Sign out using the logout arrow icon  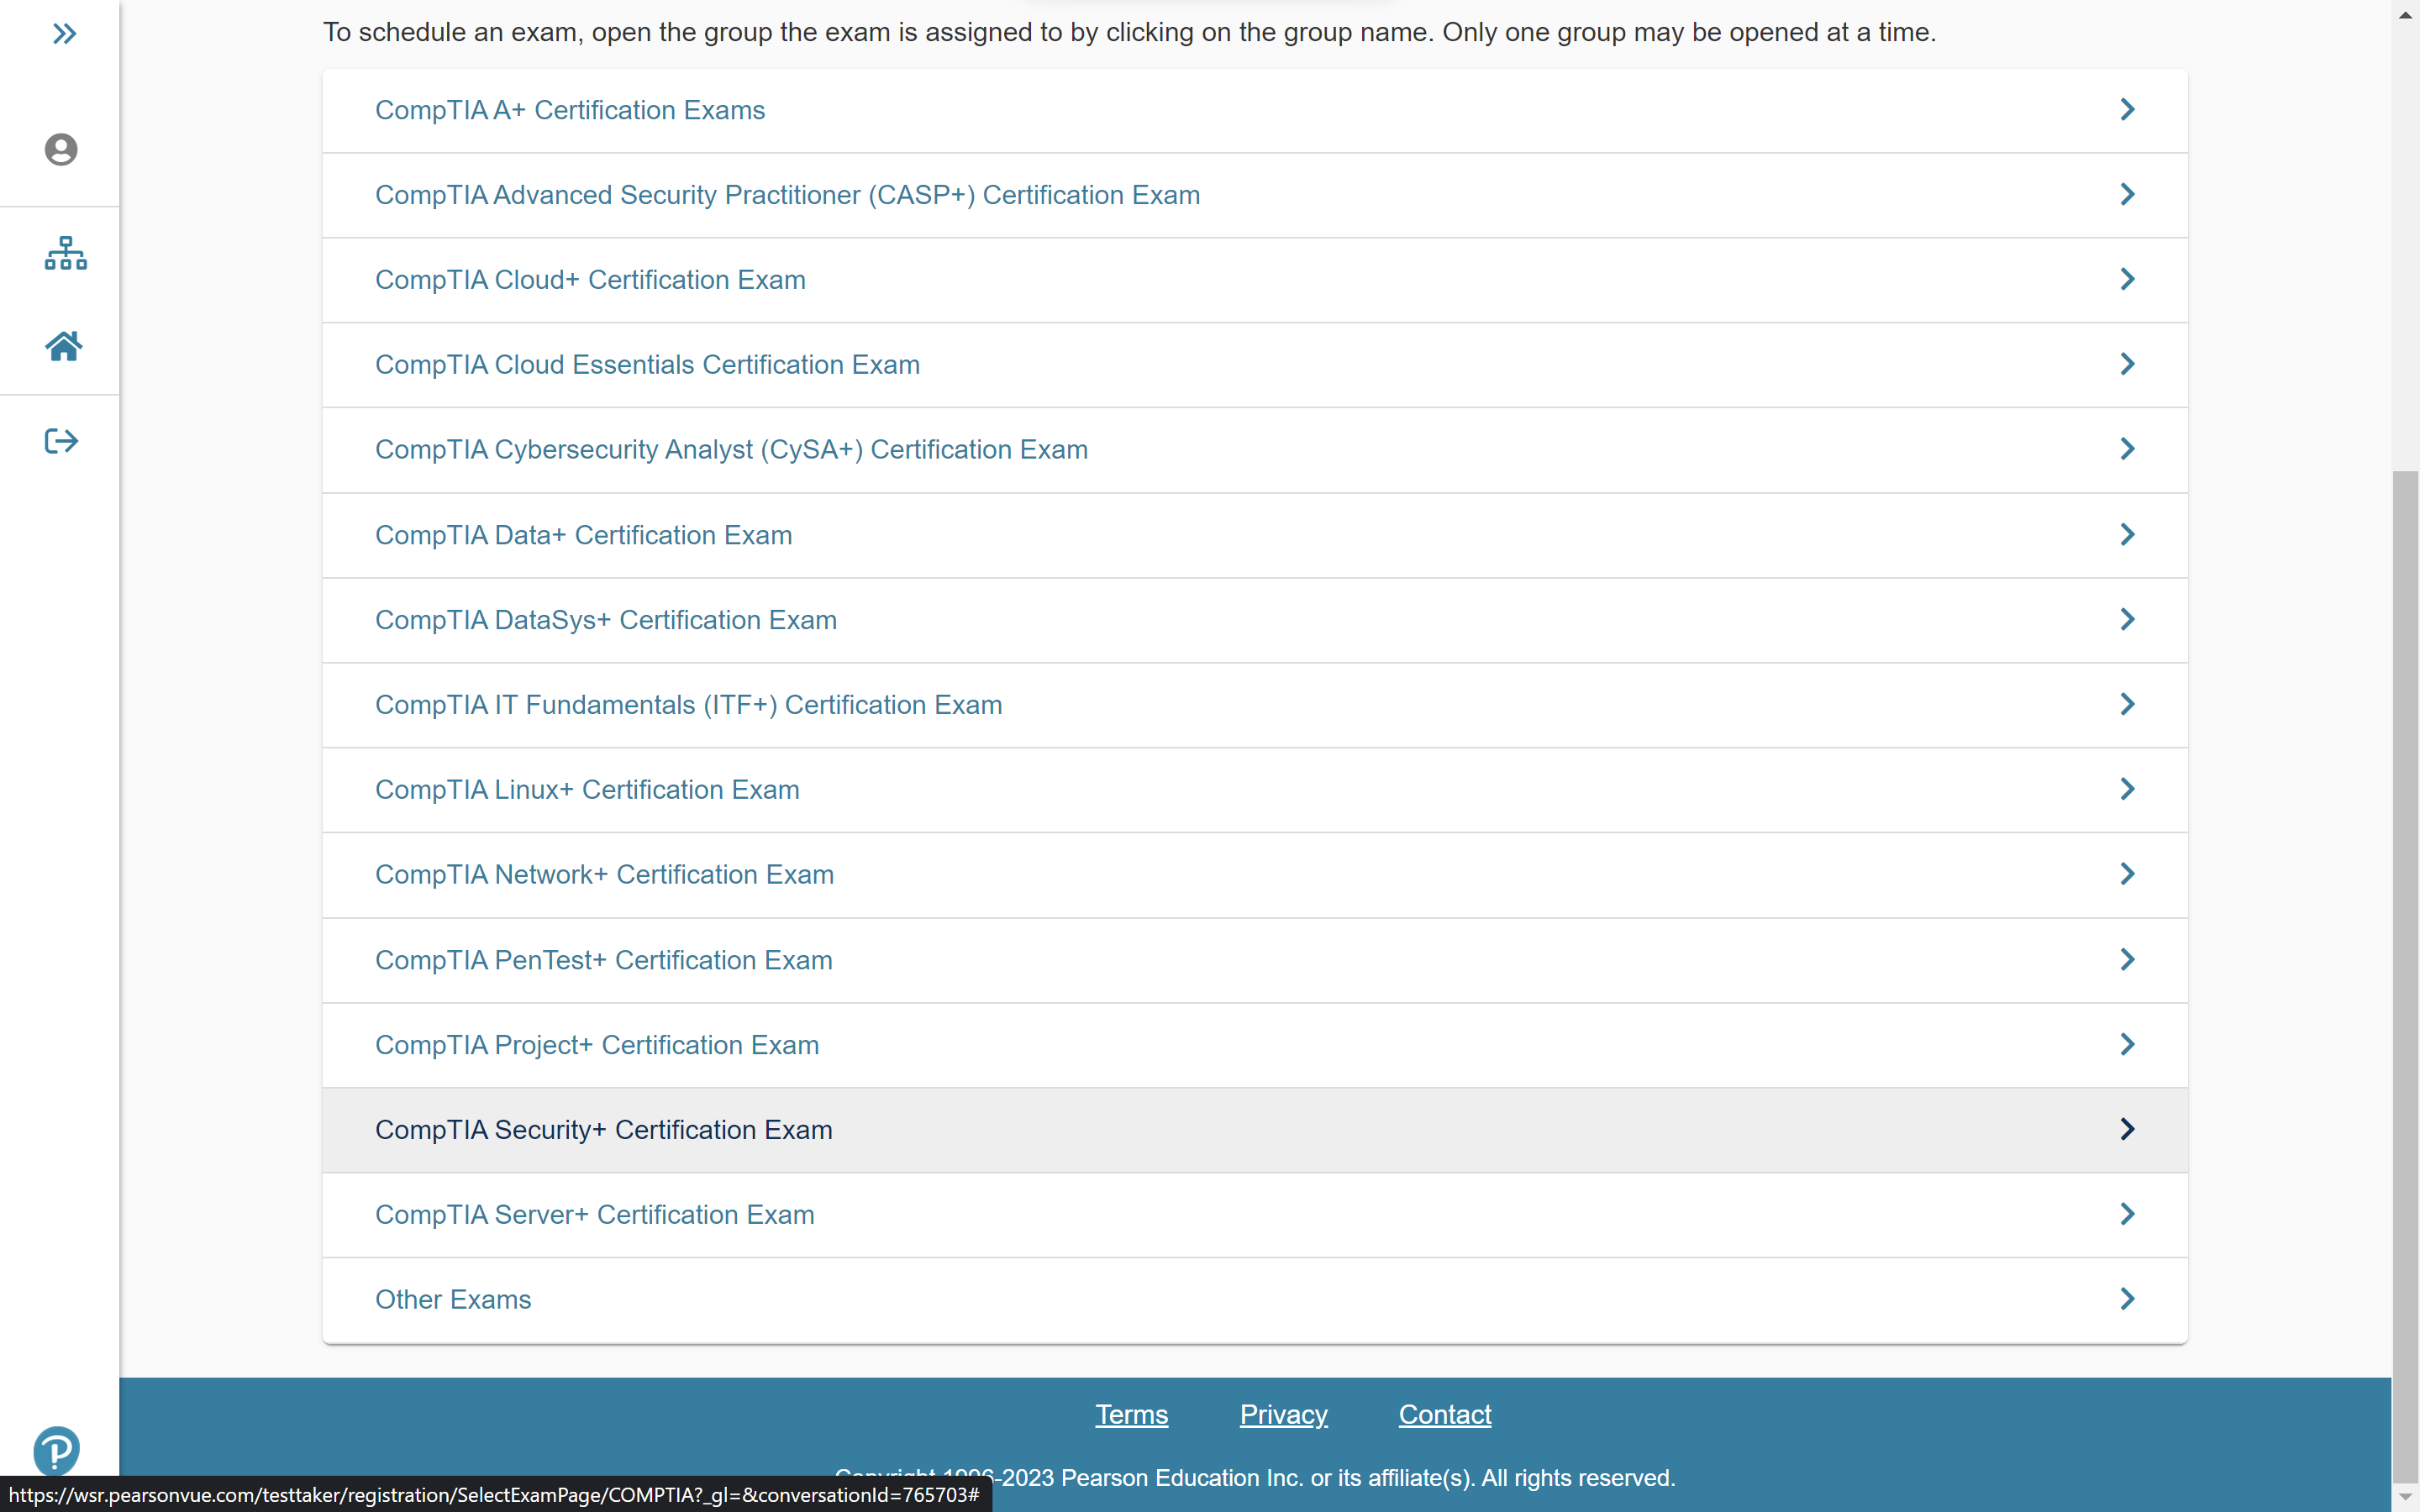[x=61, y=441]
